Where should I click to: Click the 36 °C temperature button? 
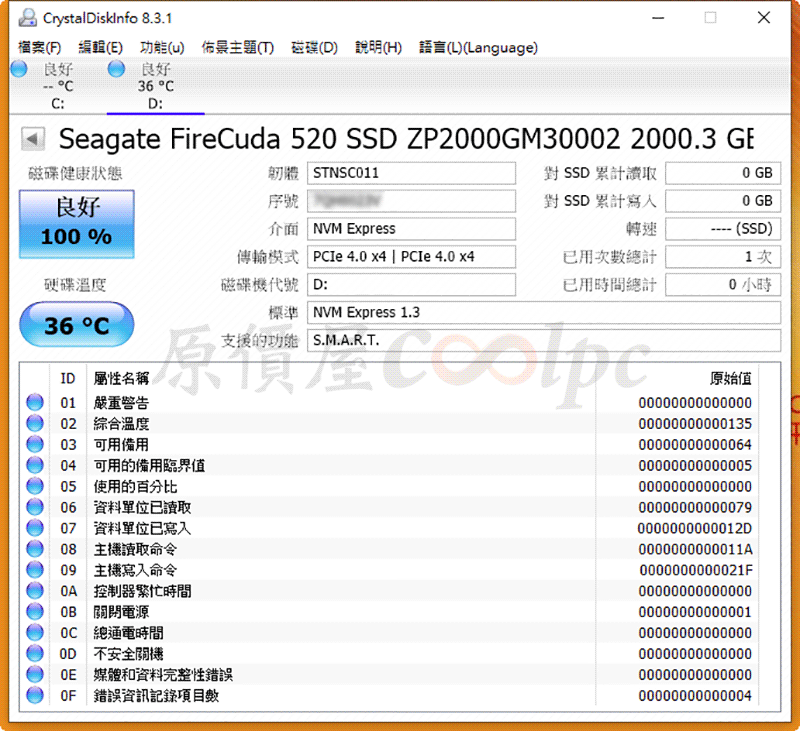click(x=77, y=324)
